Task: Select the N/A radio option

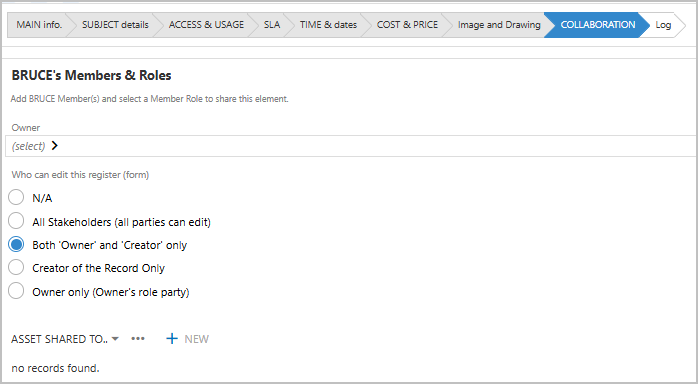Action: [x=16, y=197]
